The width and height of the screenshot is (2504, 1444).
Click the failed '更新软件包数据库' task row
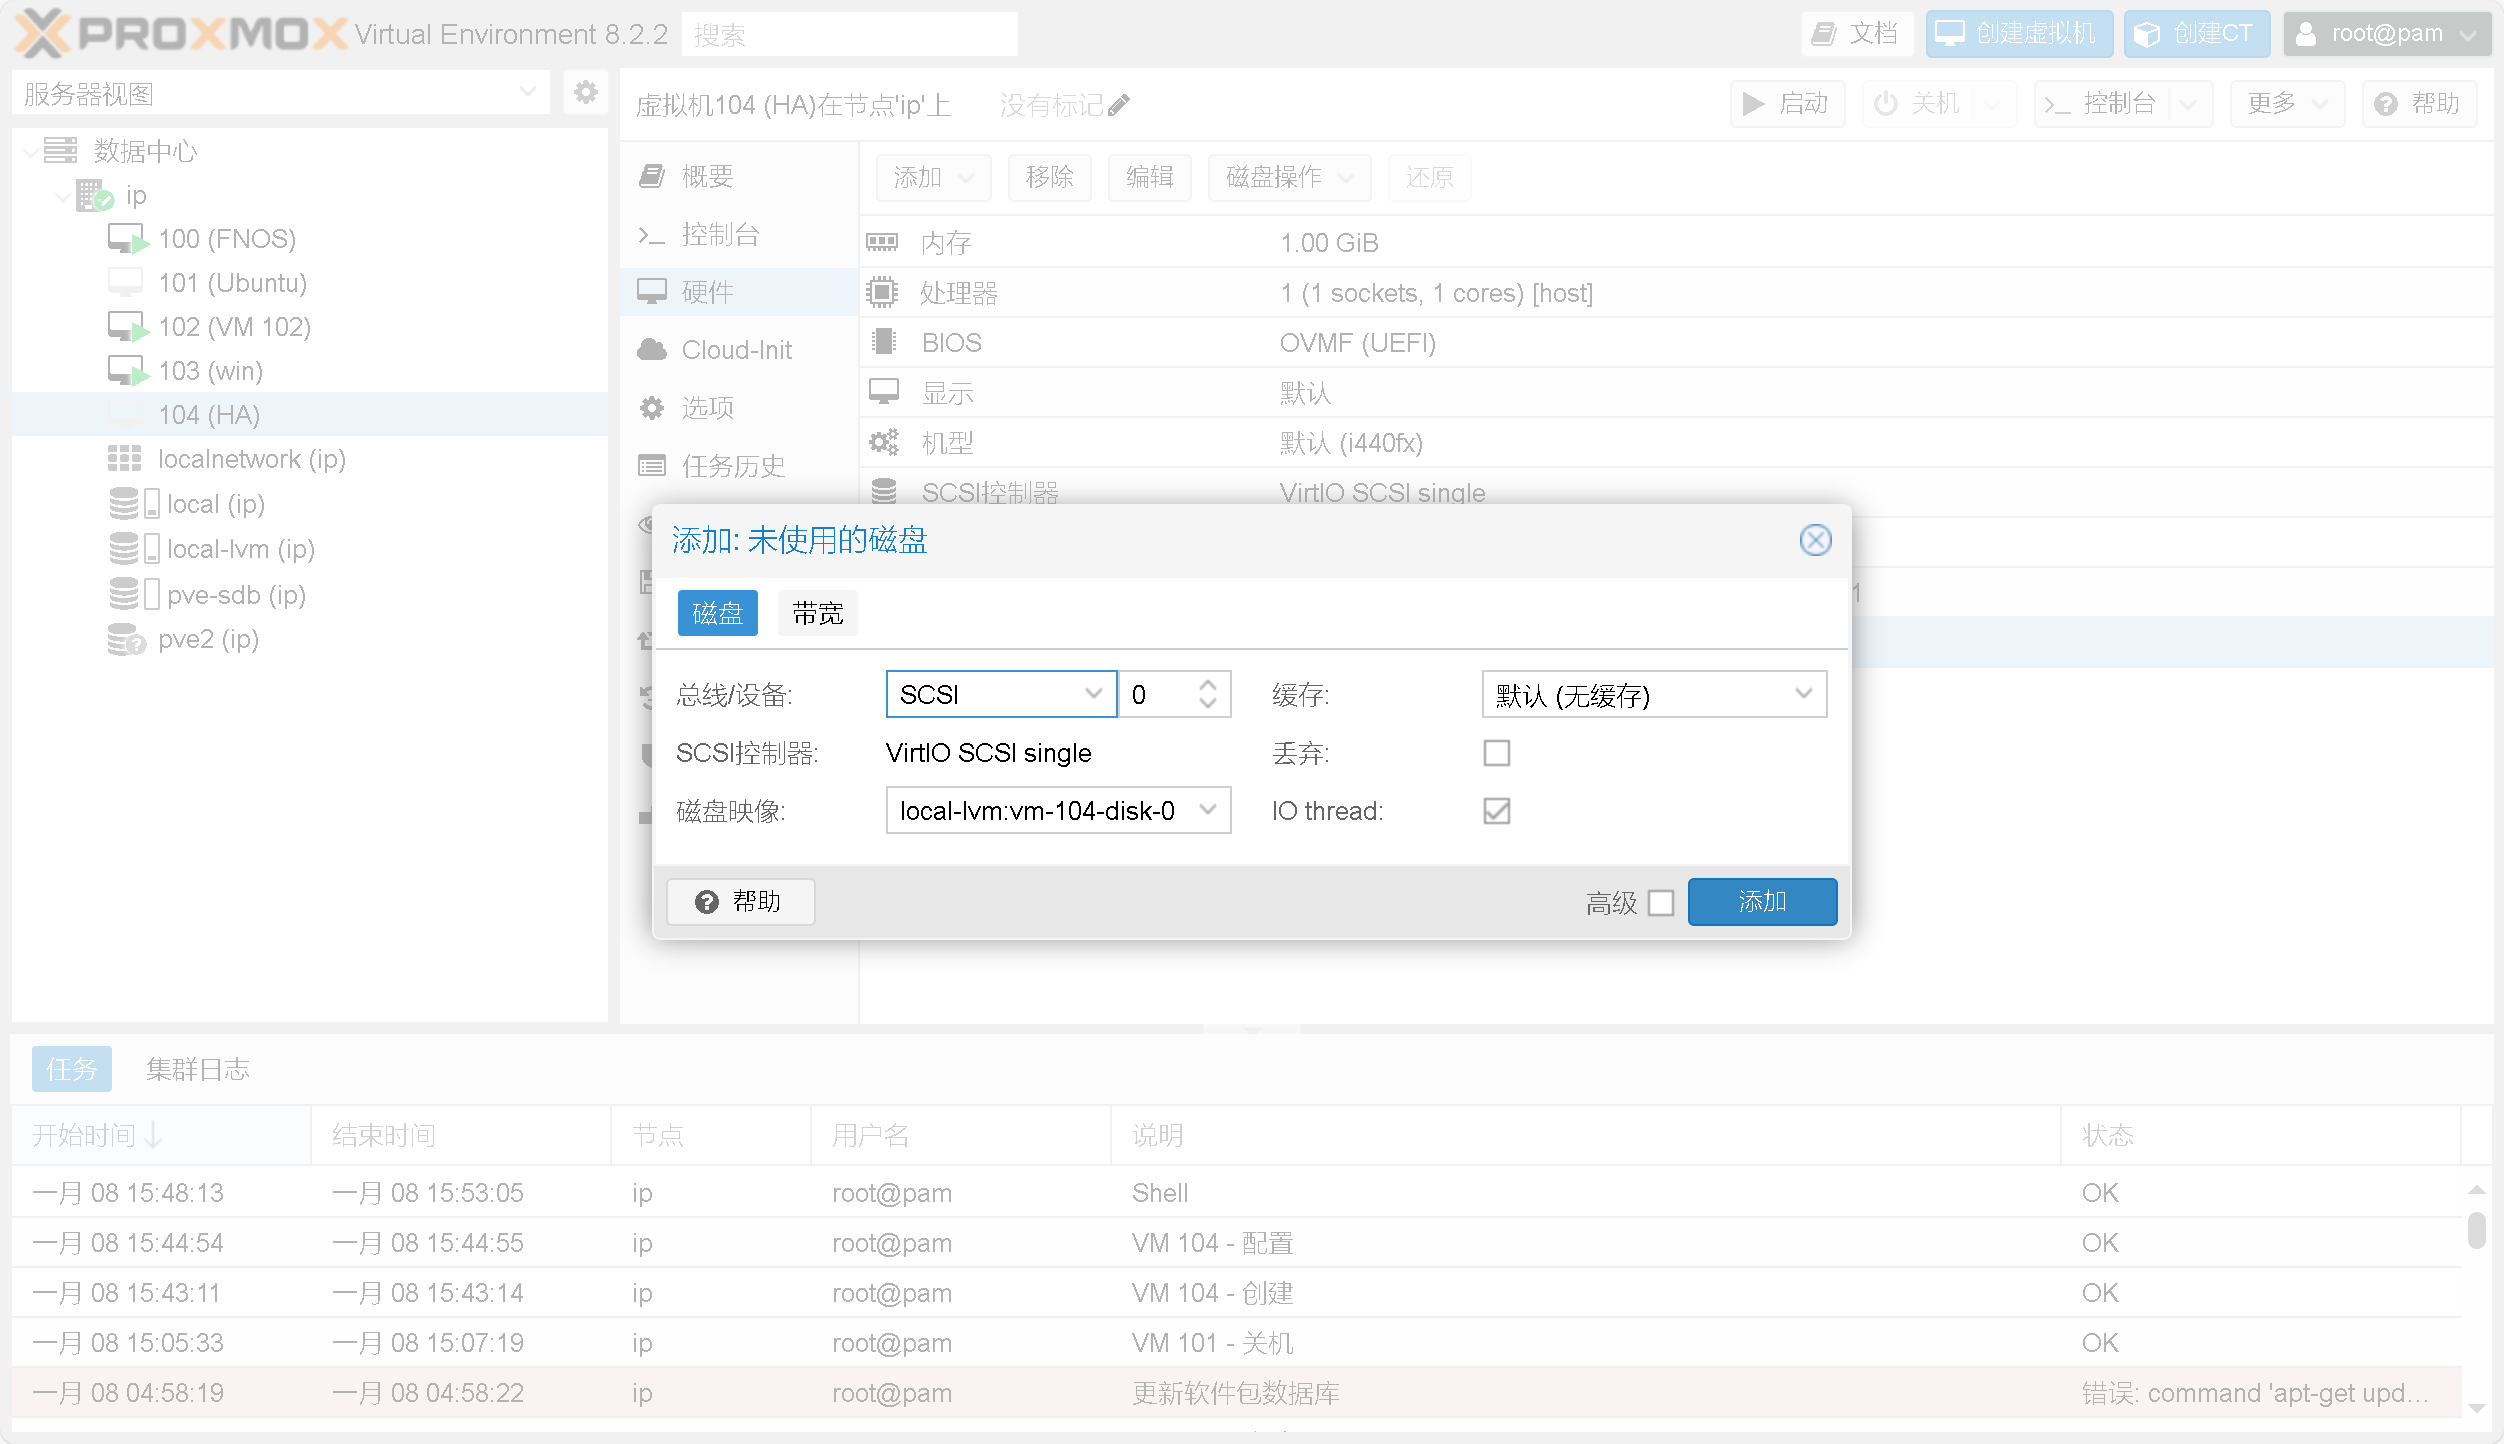tap(1236, 1392)
